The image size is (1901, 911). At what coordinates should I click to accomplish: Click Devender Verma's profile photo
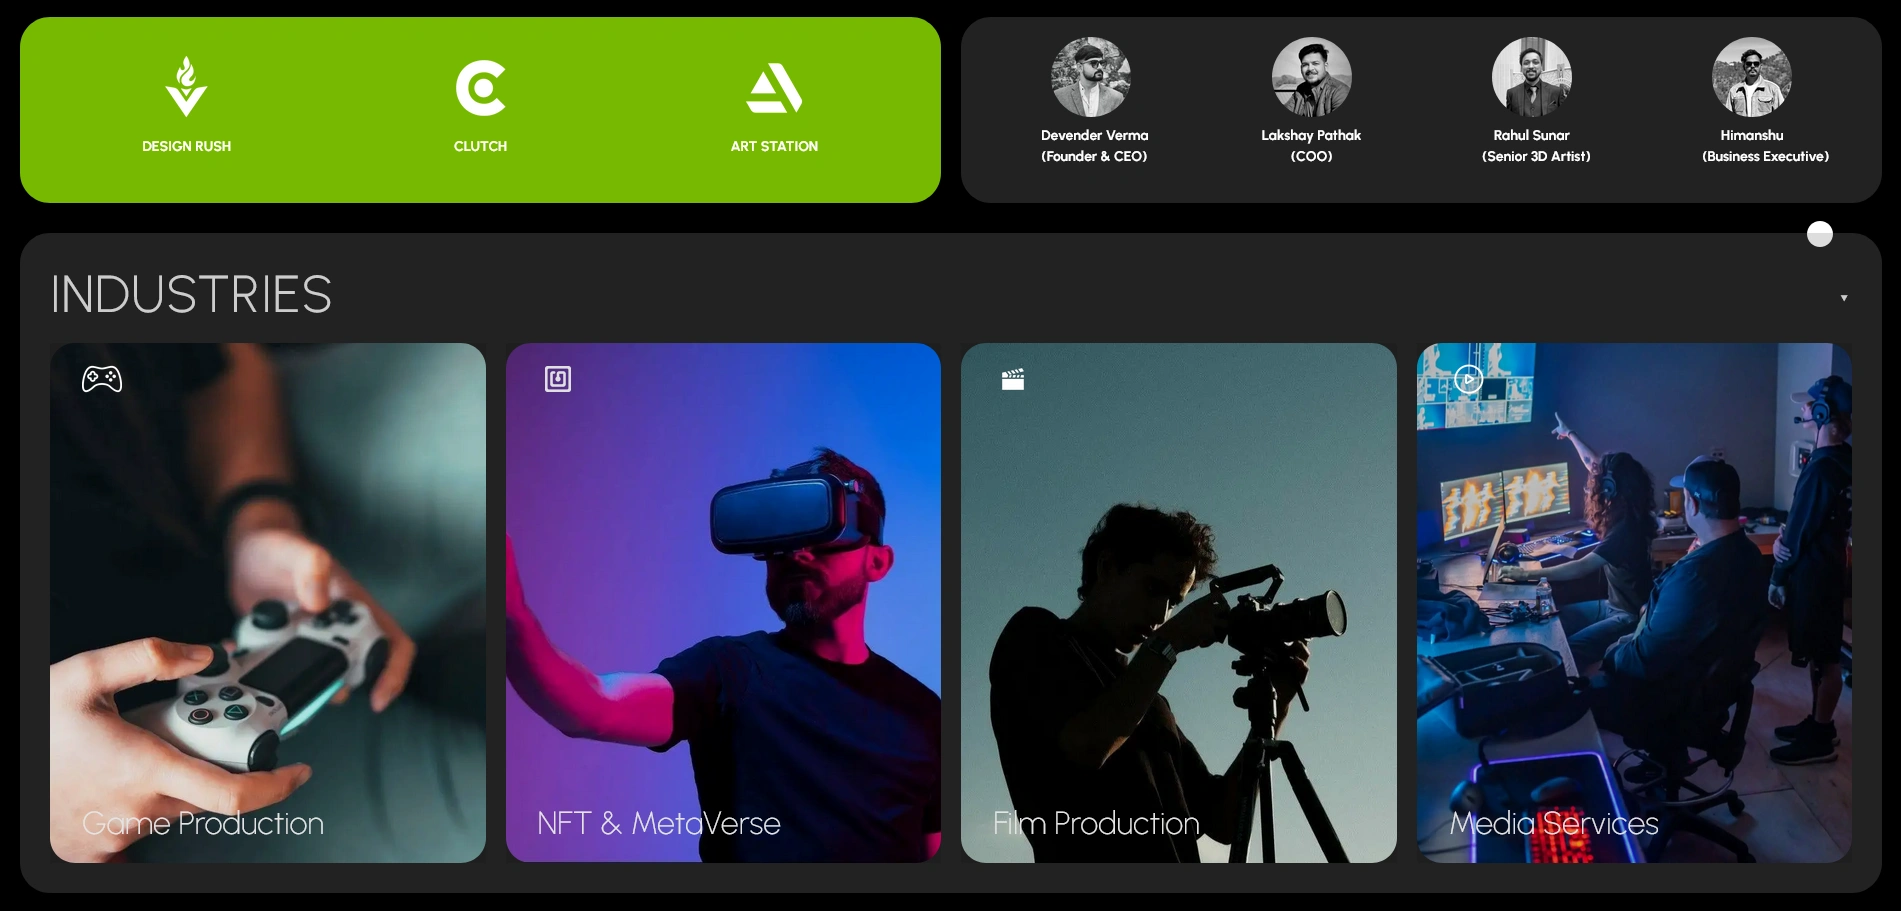[x=1091, y=77]
